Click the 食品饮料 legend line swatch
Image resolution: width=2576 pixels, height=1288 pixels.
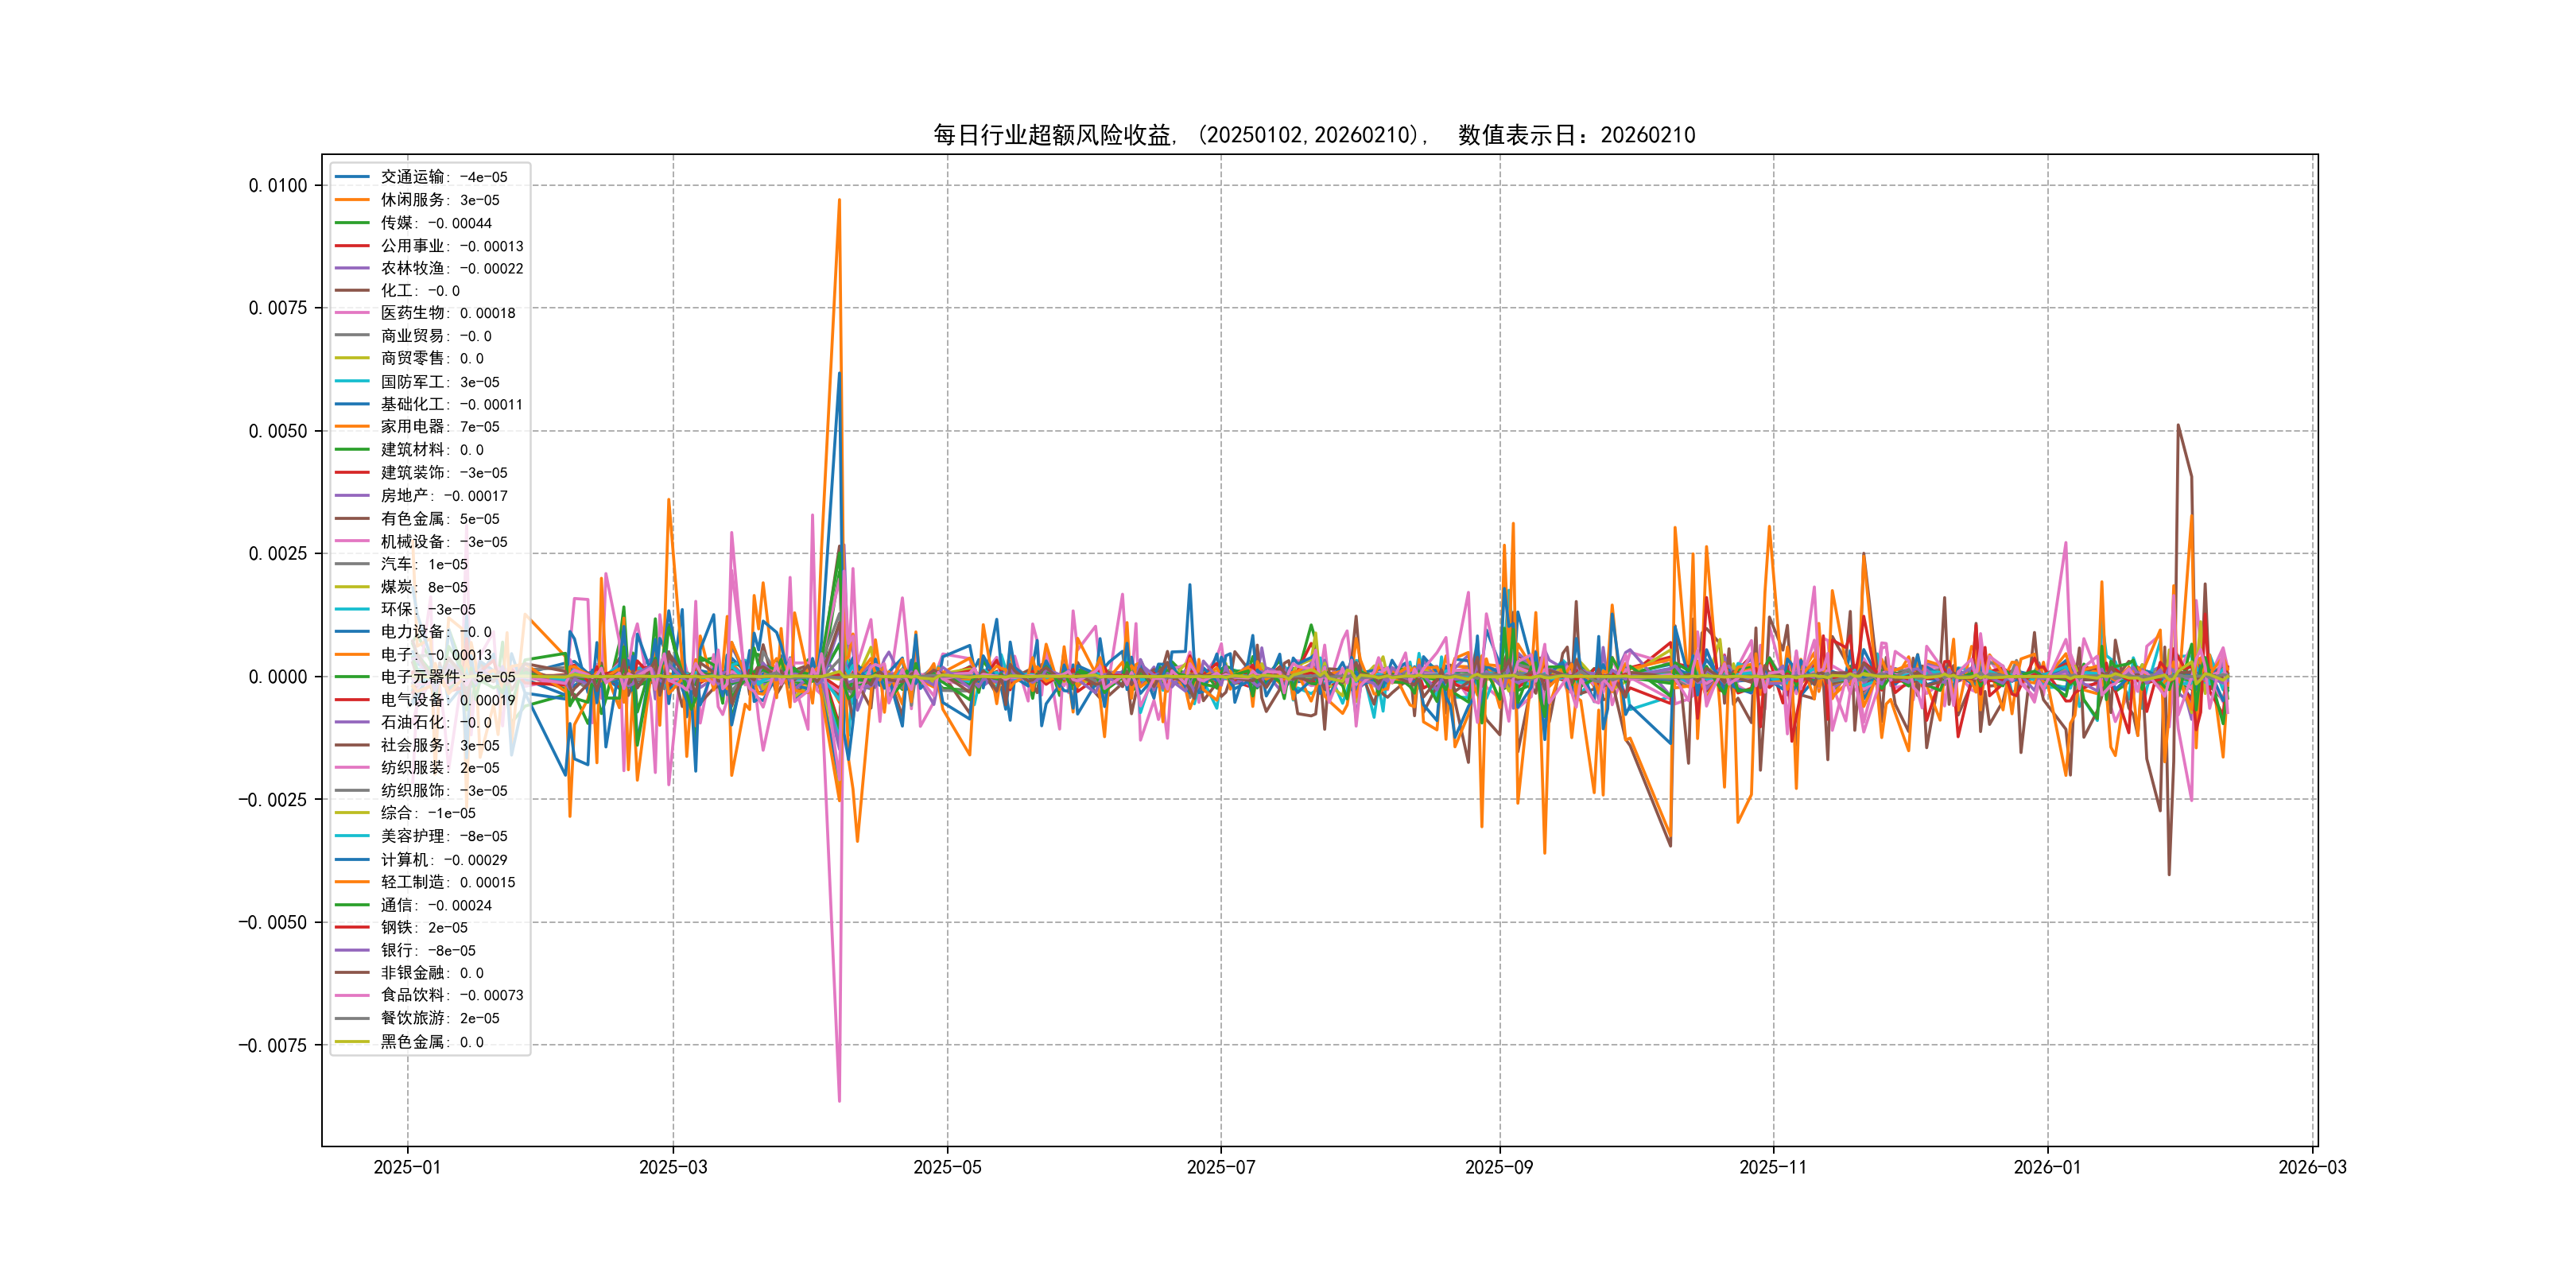pos(352,995)
